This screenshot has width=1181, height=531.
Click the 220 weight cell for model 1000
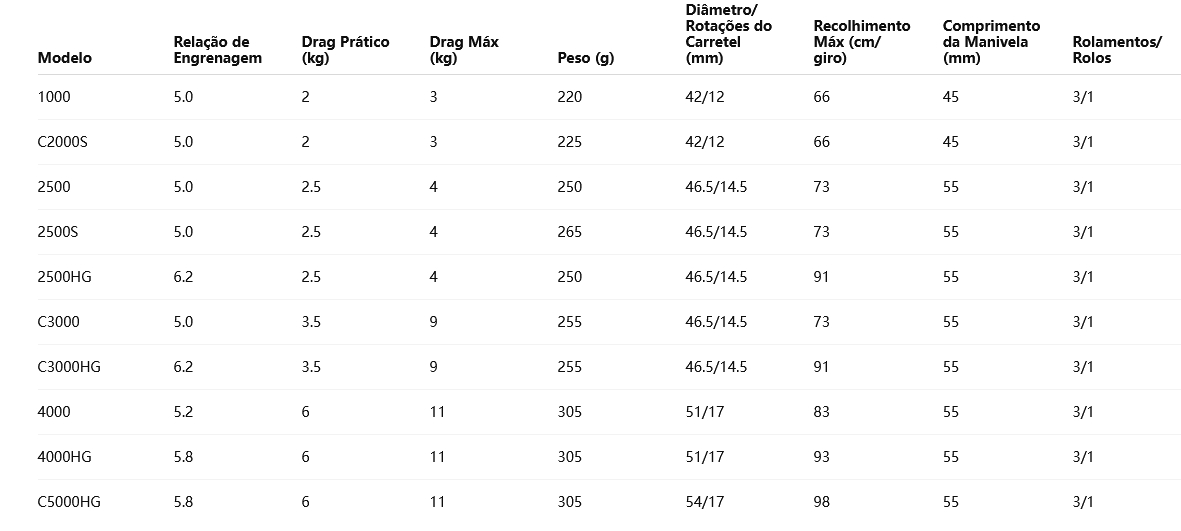[x=570, y=97]
